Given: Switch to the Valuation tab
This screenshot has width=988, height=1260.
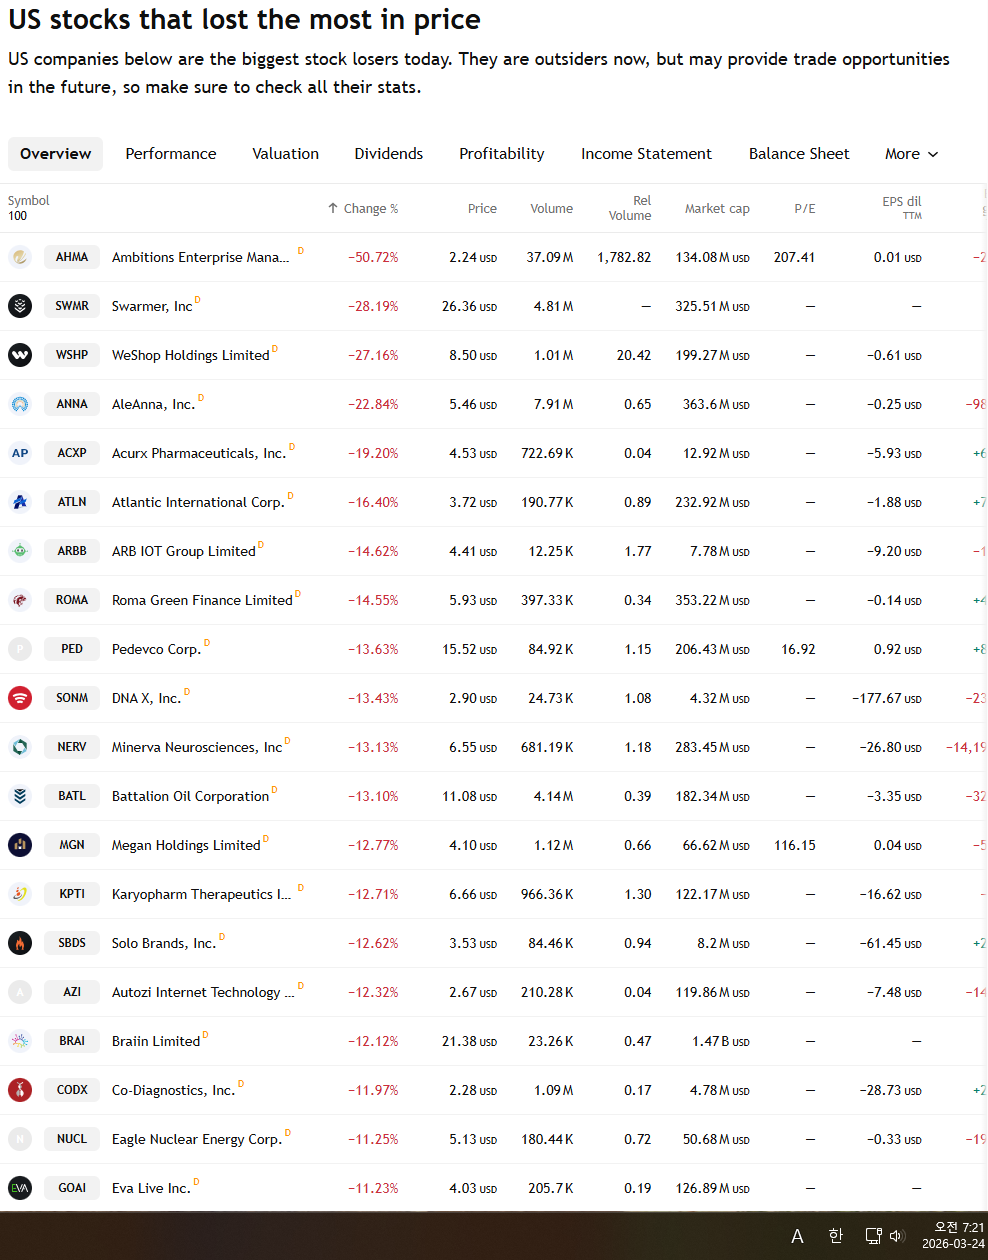Looking at the screenshot, I should (286, 154).
